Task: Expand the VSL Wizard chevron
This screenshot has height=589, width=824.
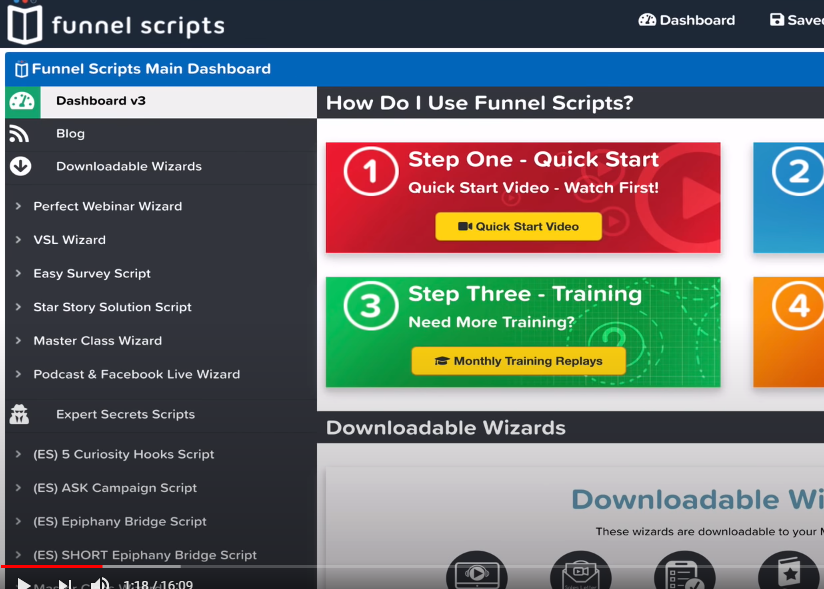Action: pyautogui.click(x=18, y=240)
